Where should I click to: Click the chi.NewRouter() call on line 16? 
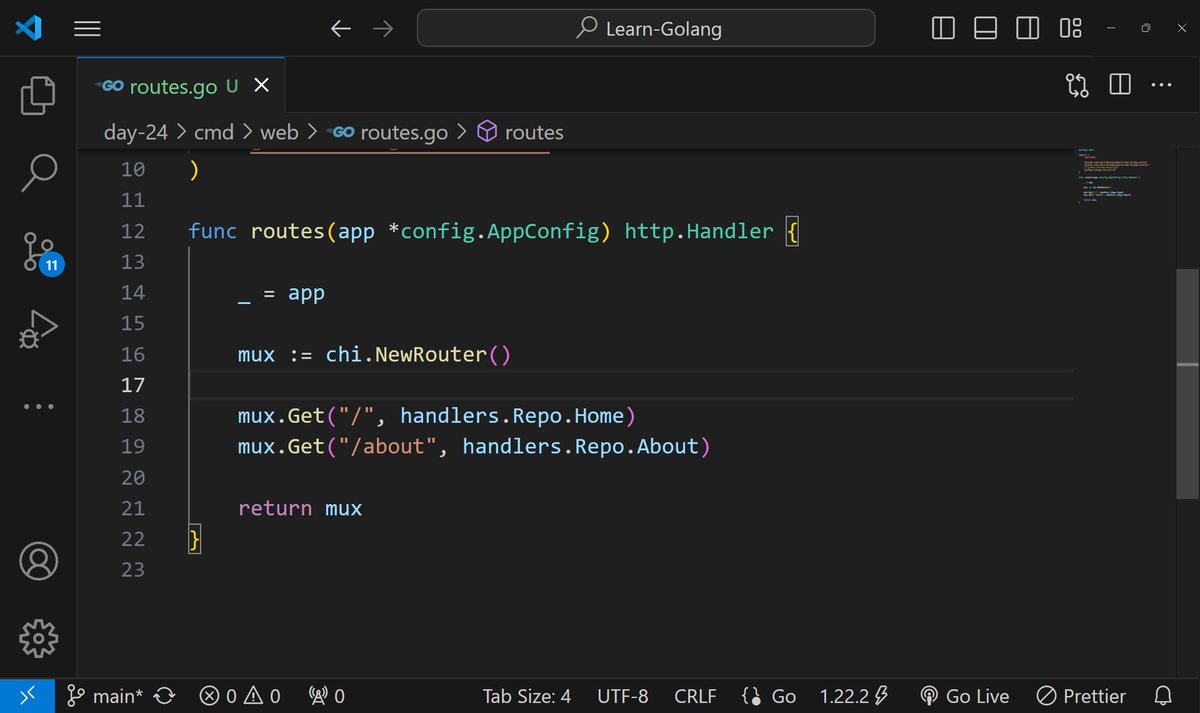418,354
